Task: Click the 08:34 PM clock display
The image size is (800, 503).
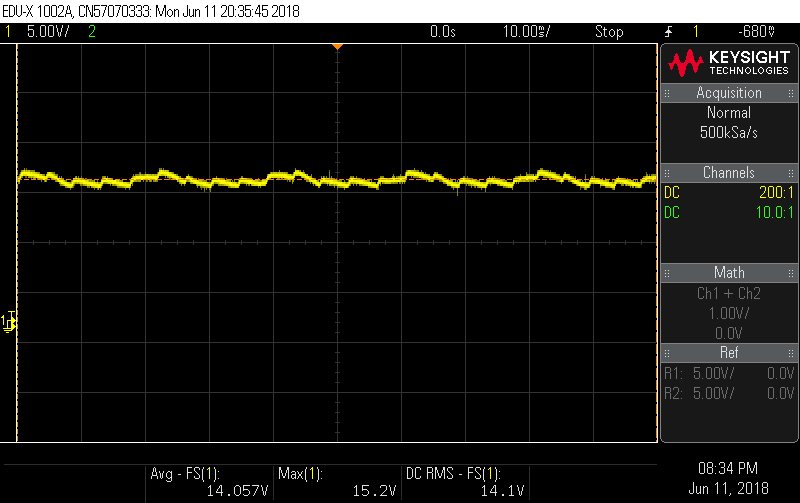Action: pos(728,468)
